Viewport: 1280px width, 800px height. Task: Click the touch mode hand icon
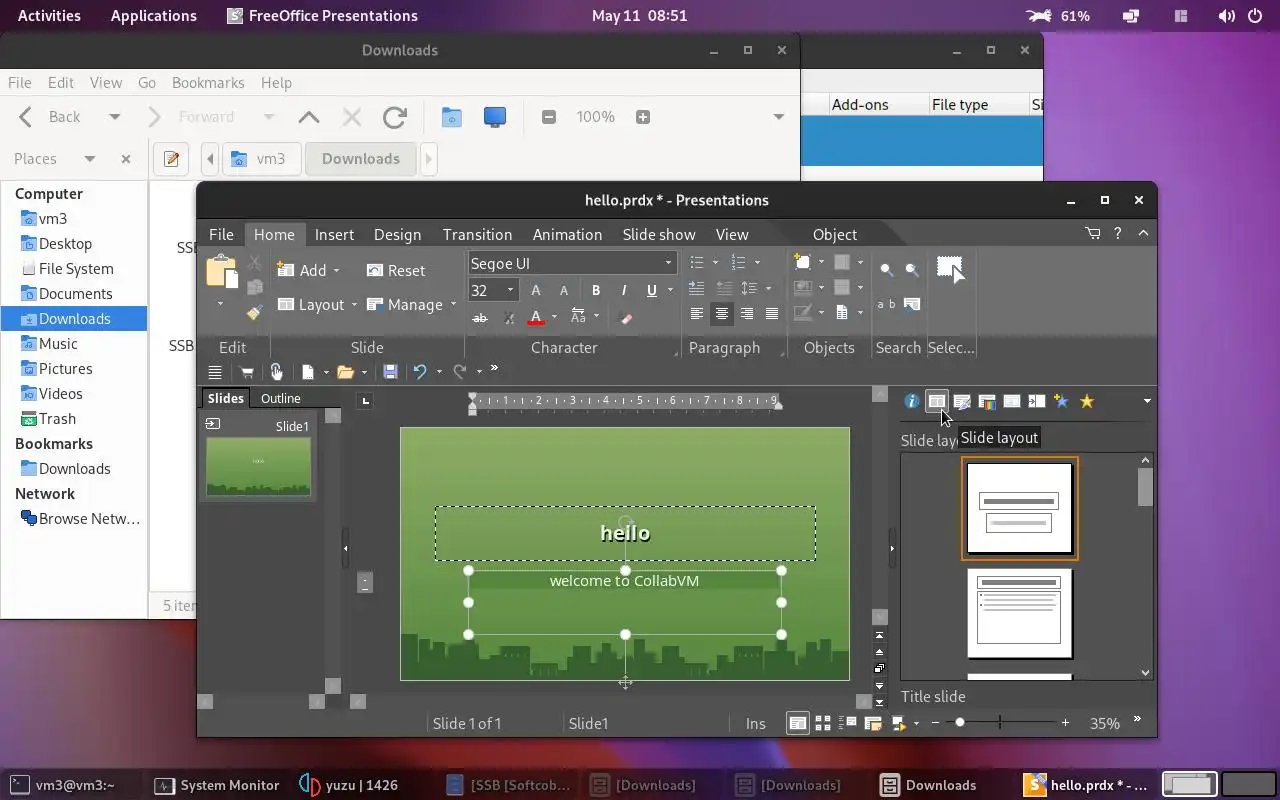[x=277, y=372]
